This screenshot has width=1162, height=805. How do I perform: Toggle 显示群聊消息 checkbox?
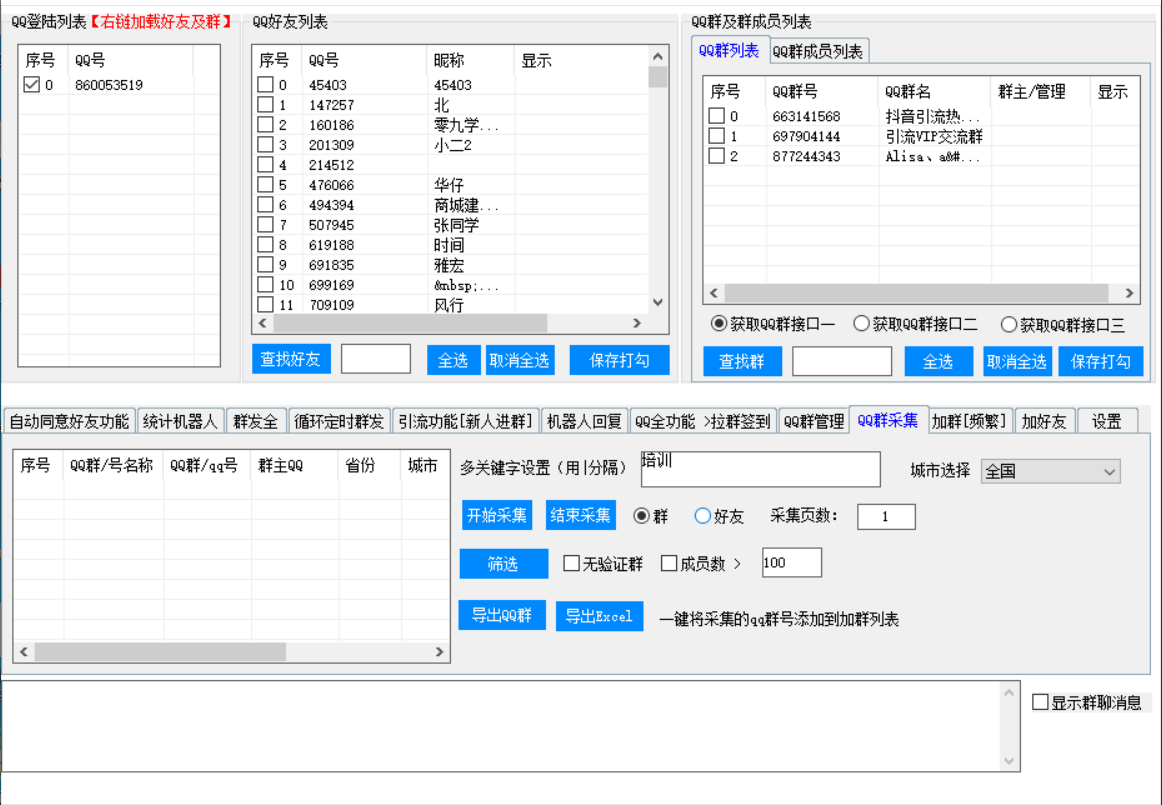coord(1040,702)
